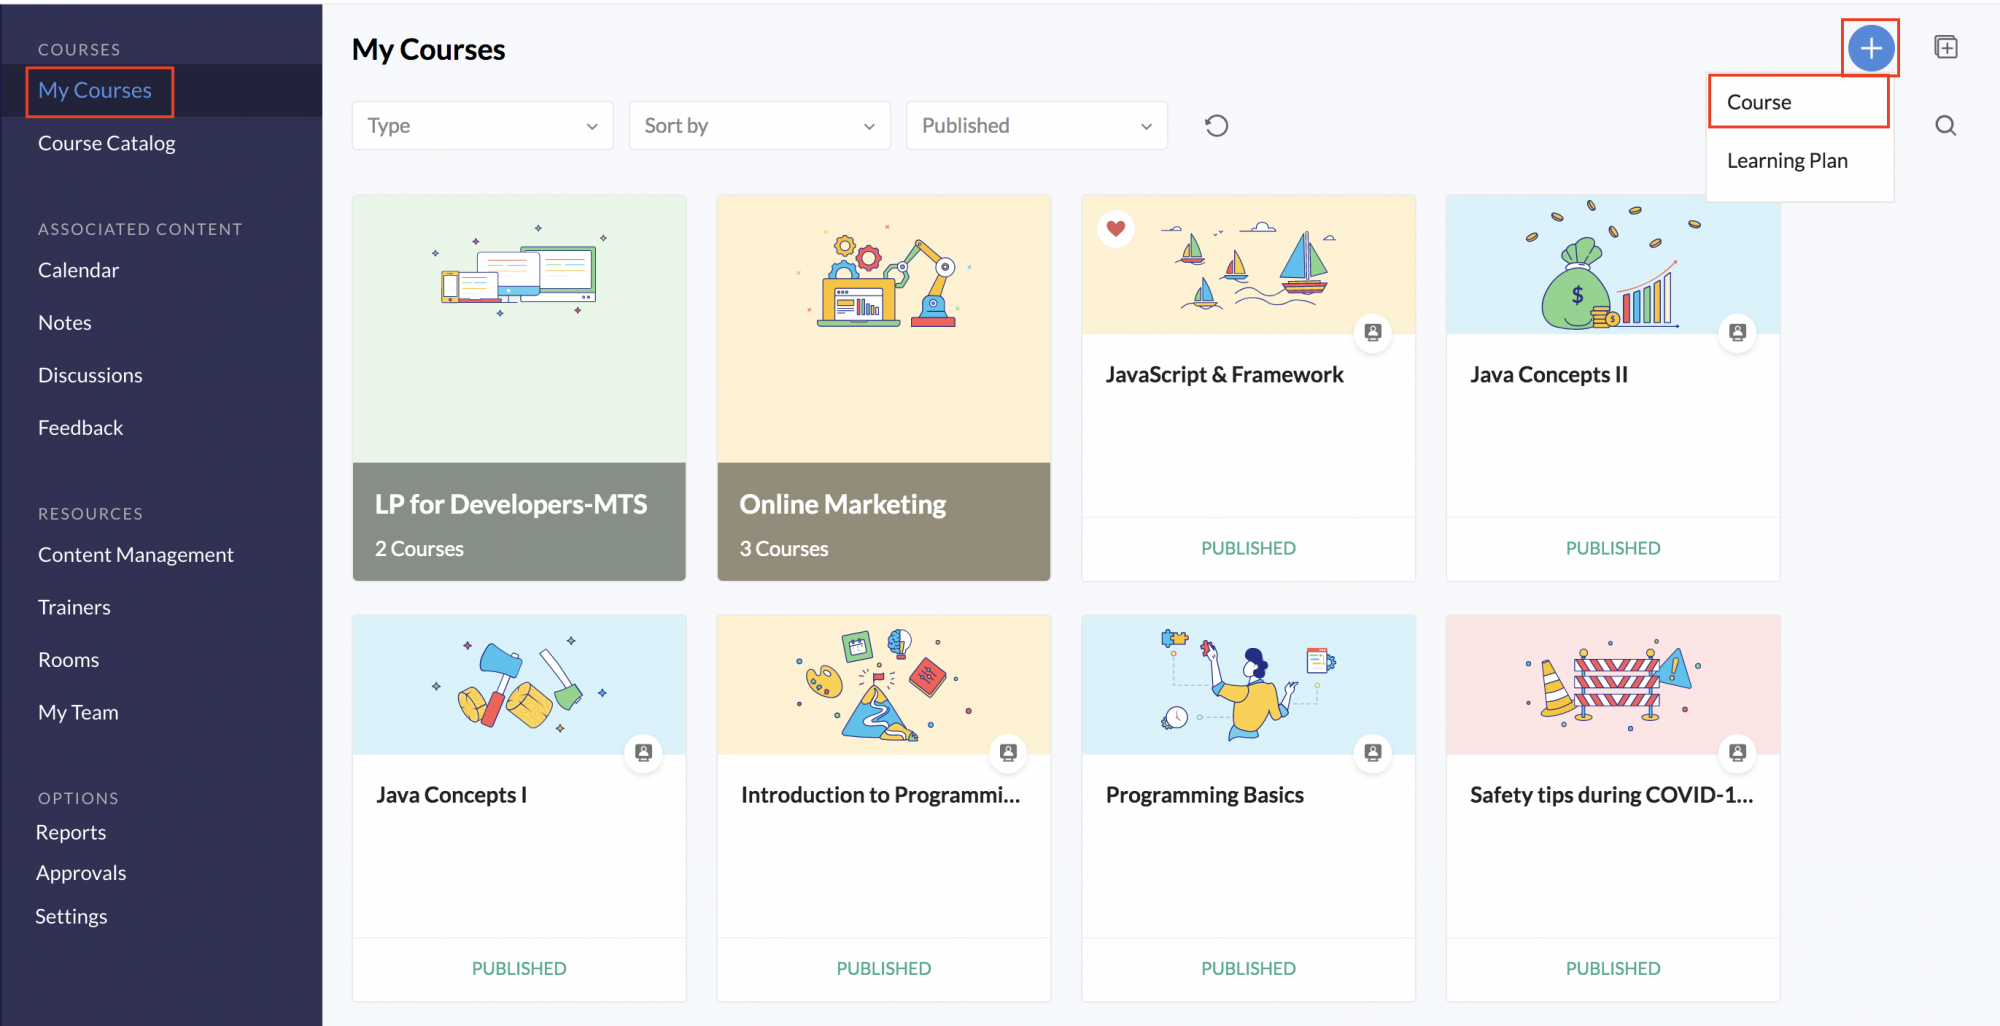The height and width of the screenshot is (1026, 2000).
Task: Click PUBLISHED status on Java Concepts I card
Action: pyautogui.click(x=519, y=968)
